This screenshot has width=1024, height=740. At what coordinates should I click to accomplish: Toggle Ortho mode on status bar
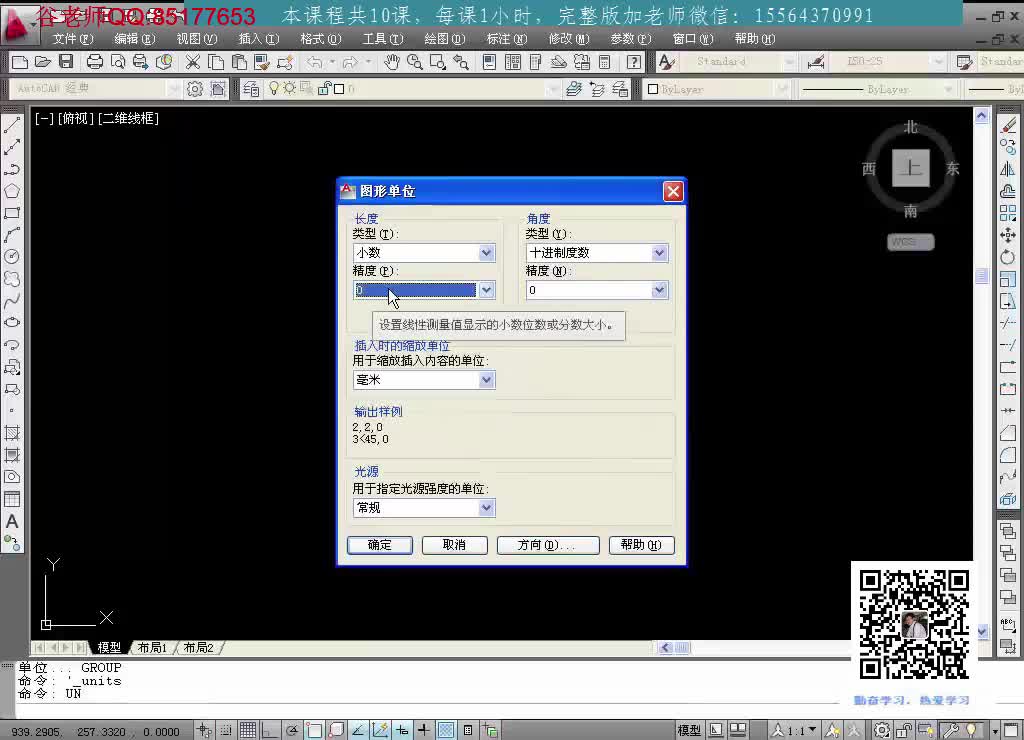270,730
